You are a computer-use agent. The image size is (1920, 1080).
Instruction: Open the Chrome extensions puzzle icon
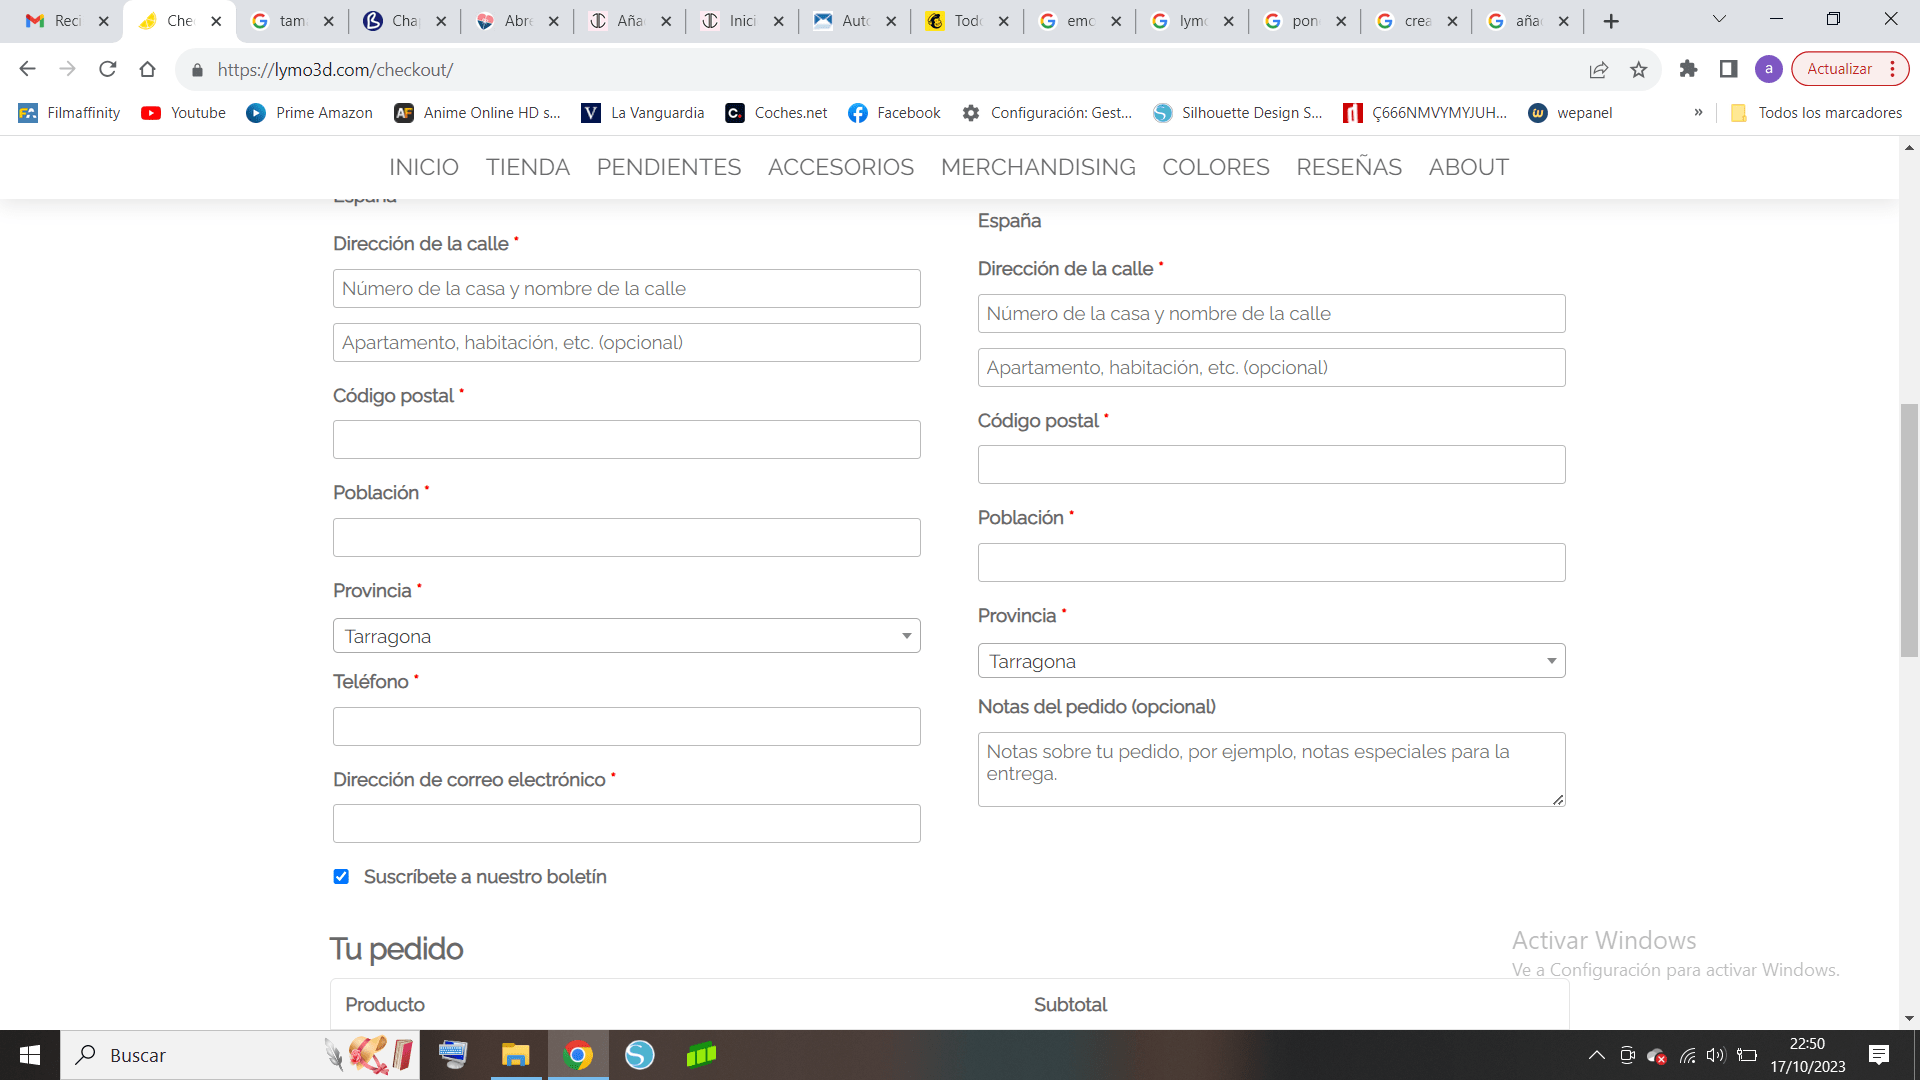tap(1688, 69)
